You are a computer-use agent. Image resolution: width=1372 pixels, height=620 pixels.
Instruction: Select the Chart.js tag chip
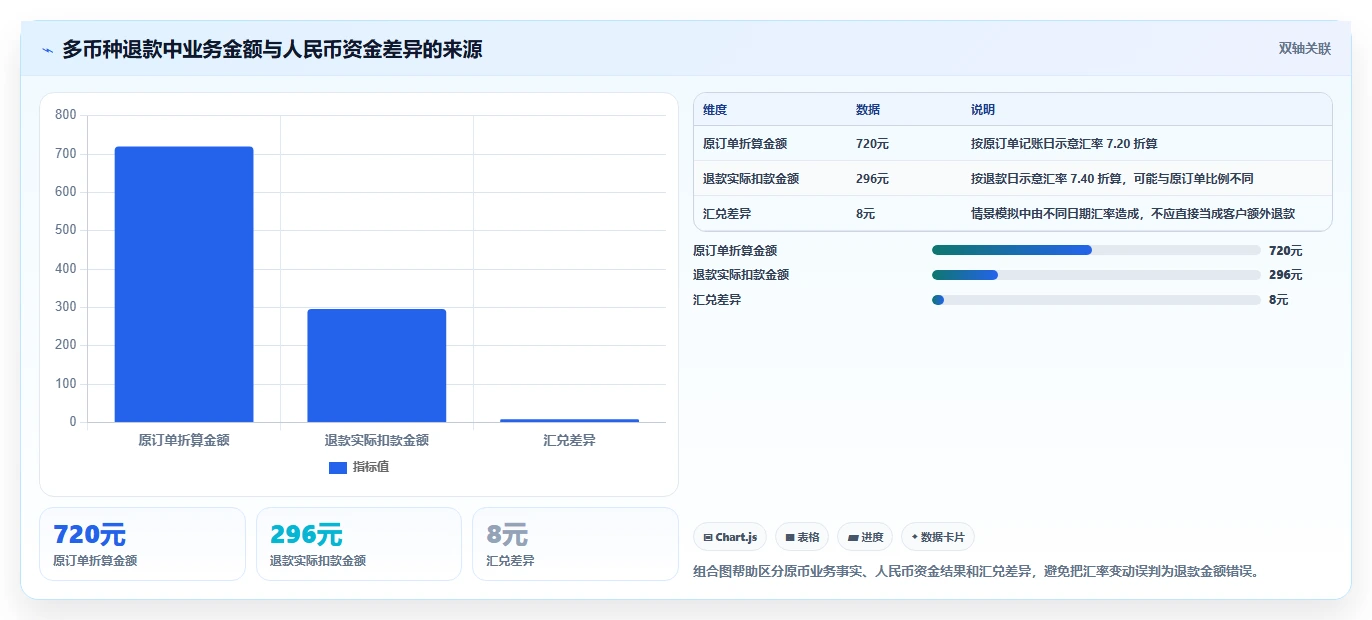tap(730, 537)
